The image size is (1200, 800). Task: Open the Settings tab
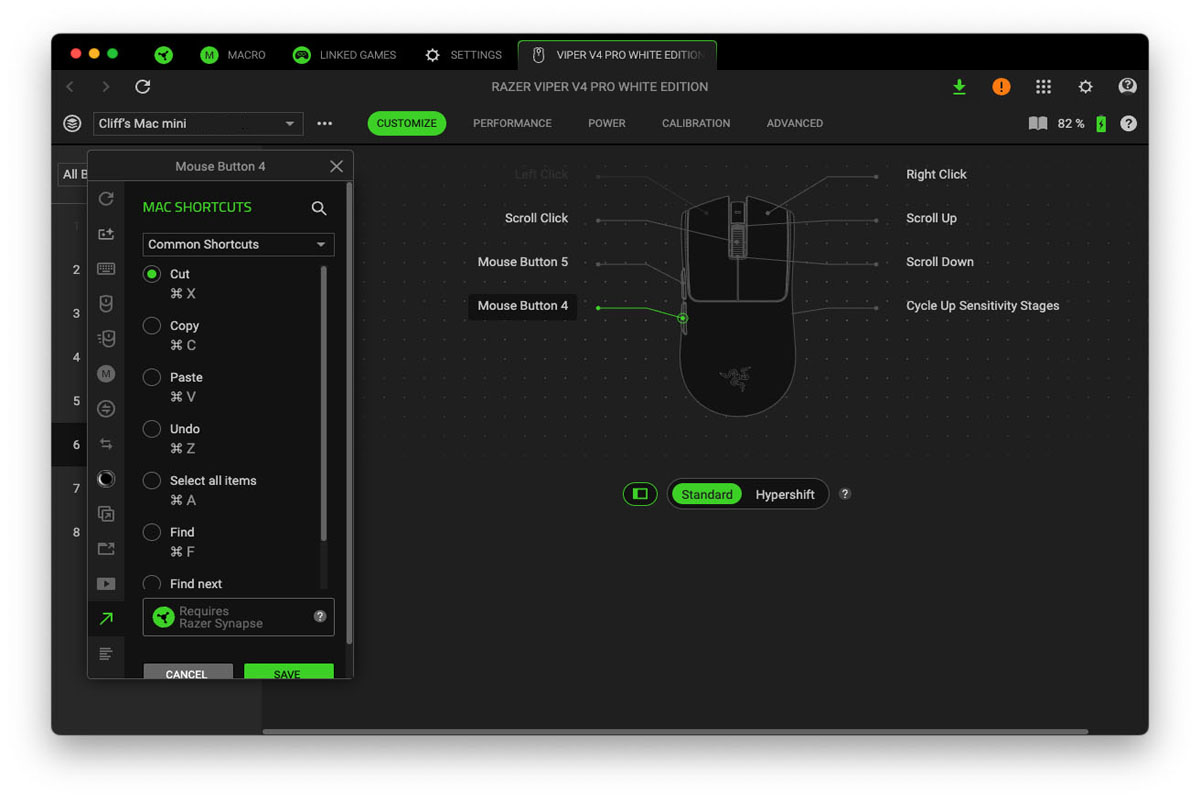coord(463,55)
